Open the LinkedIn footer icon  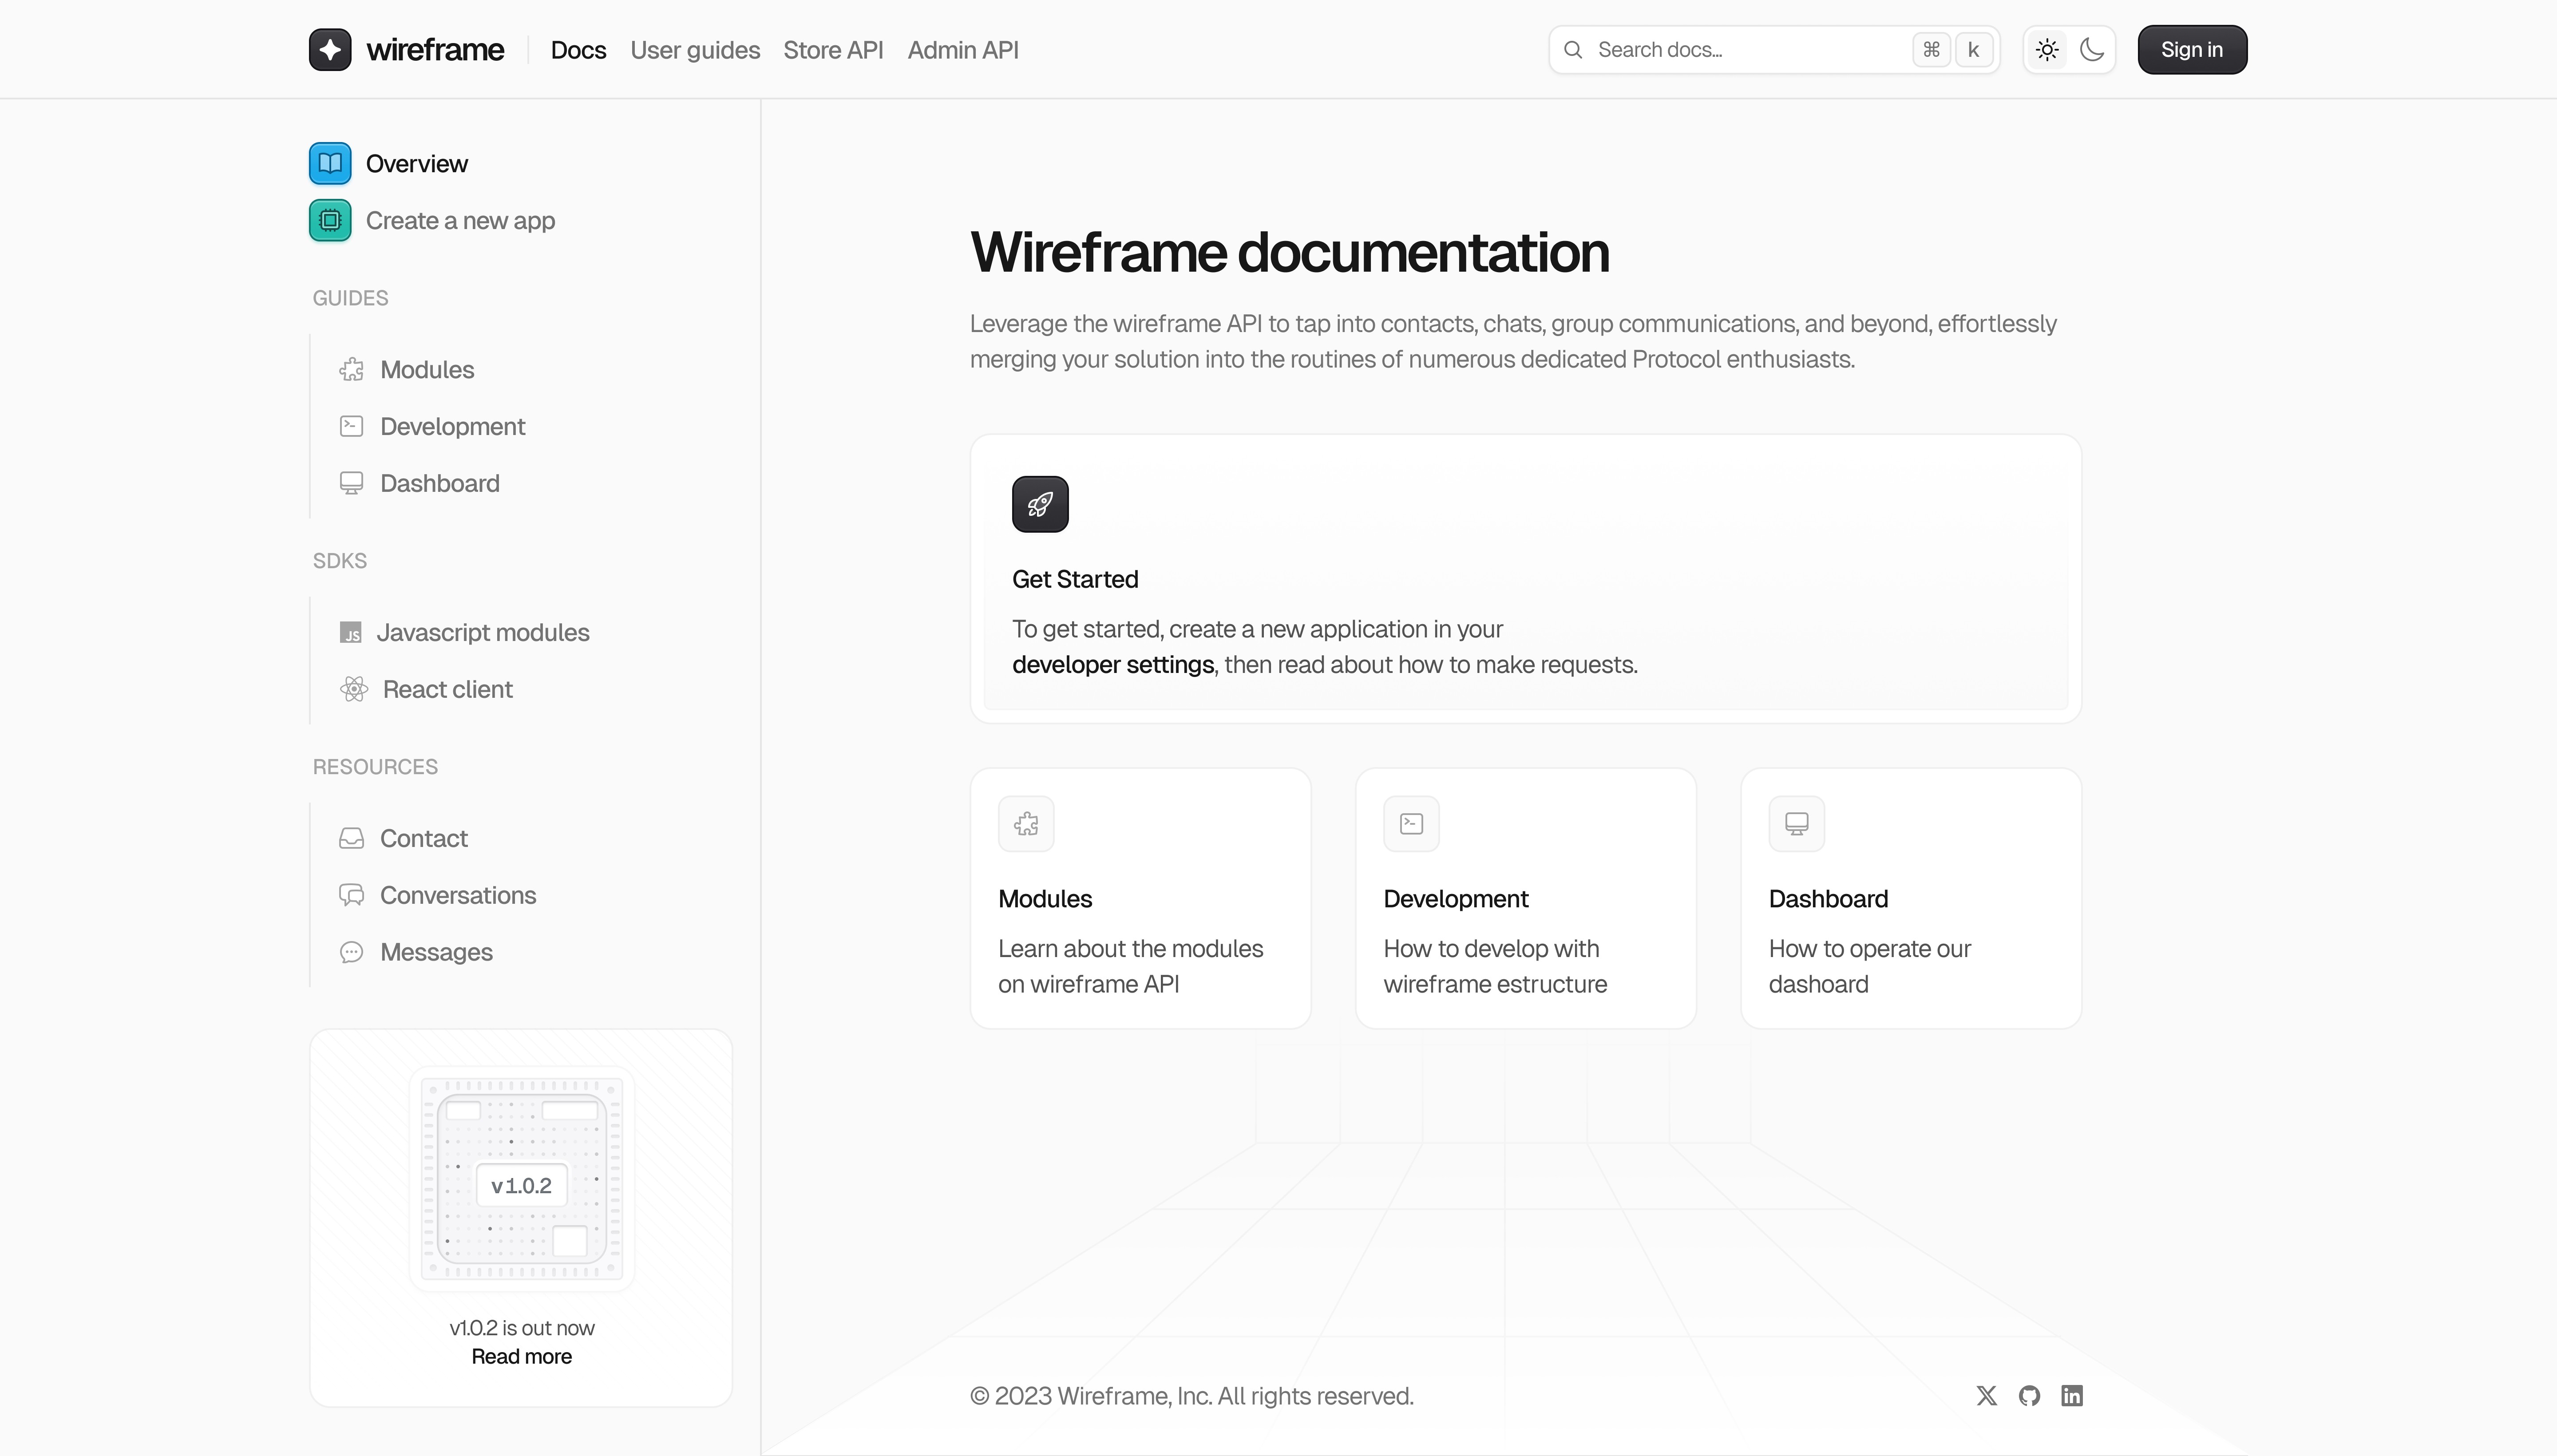point(2072,1396)
